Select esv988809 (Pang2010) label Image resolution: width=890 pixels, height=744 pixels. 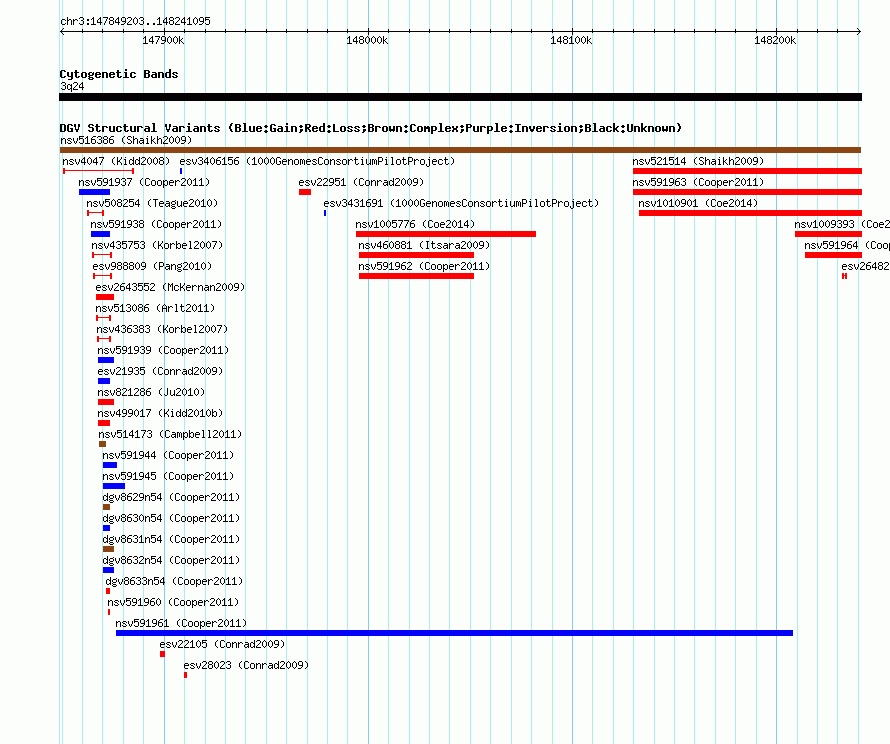coord(152,266)
